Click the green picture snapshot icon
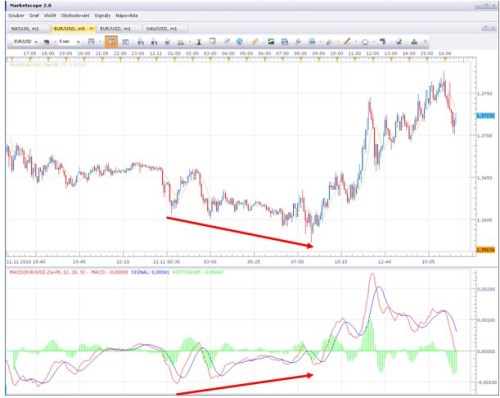The image size is (500, 398). click(271, 42)
